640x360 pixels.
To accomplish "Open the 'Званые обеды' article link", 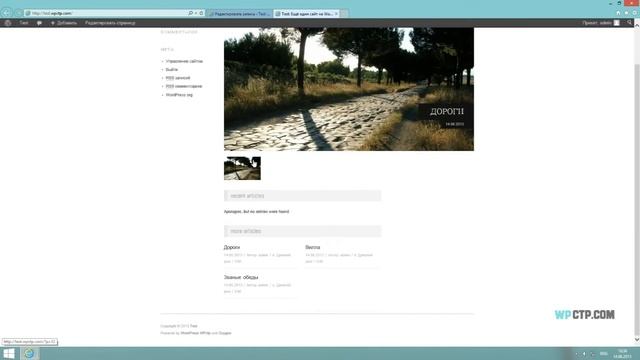I will coord(241,277).
